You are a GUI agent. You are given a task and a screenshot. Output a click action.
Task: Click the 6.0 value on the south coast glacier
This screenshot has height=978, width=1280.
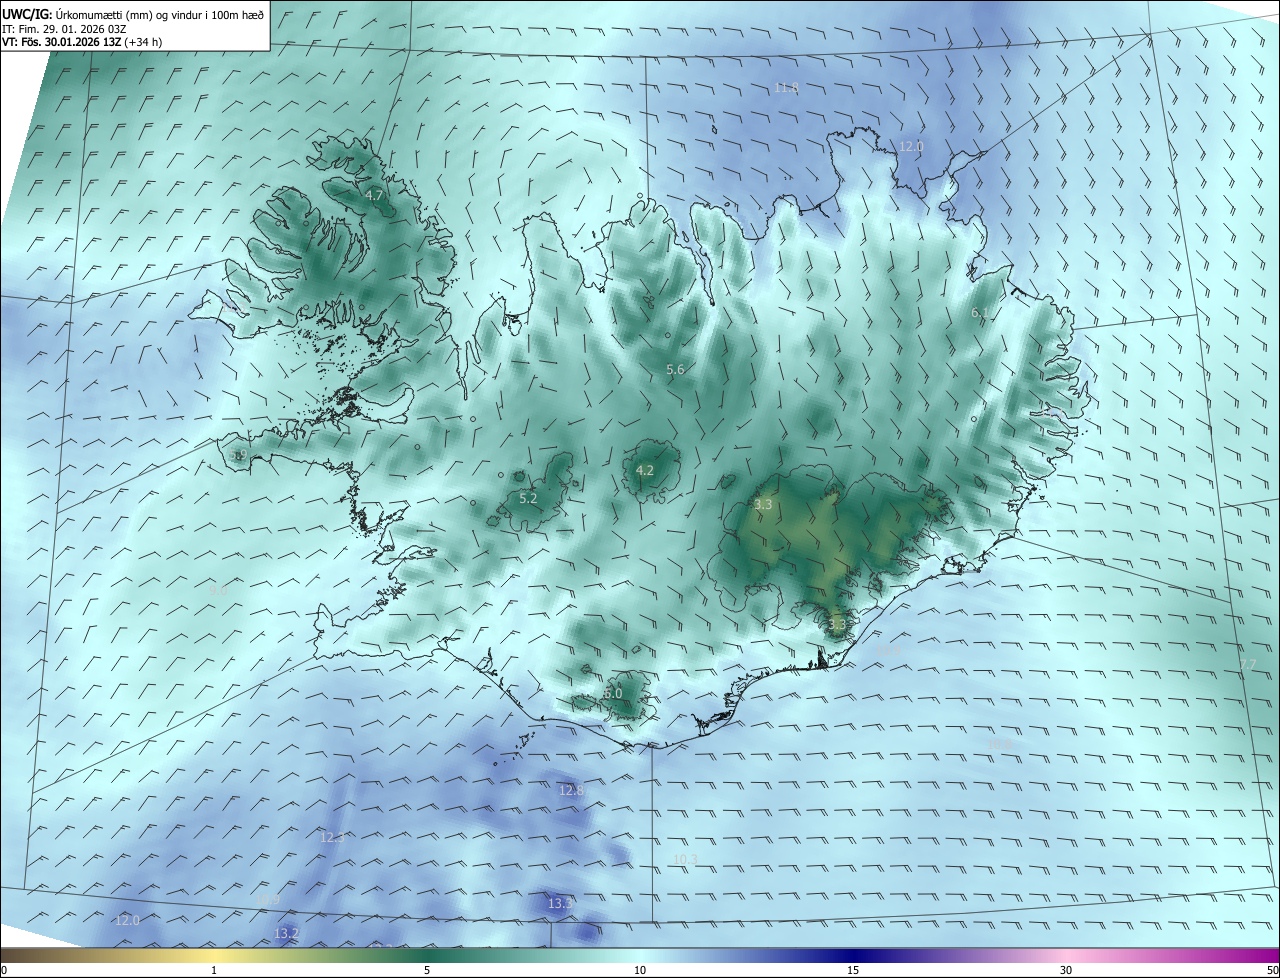point(613,693)
